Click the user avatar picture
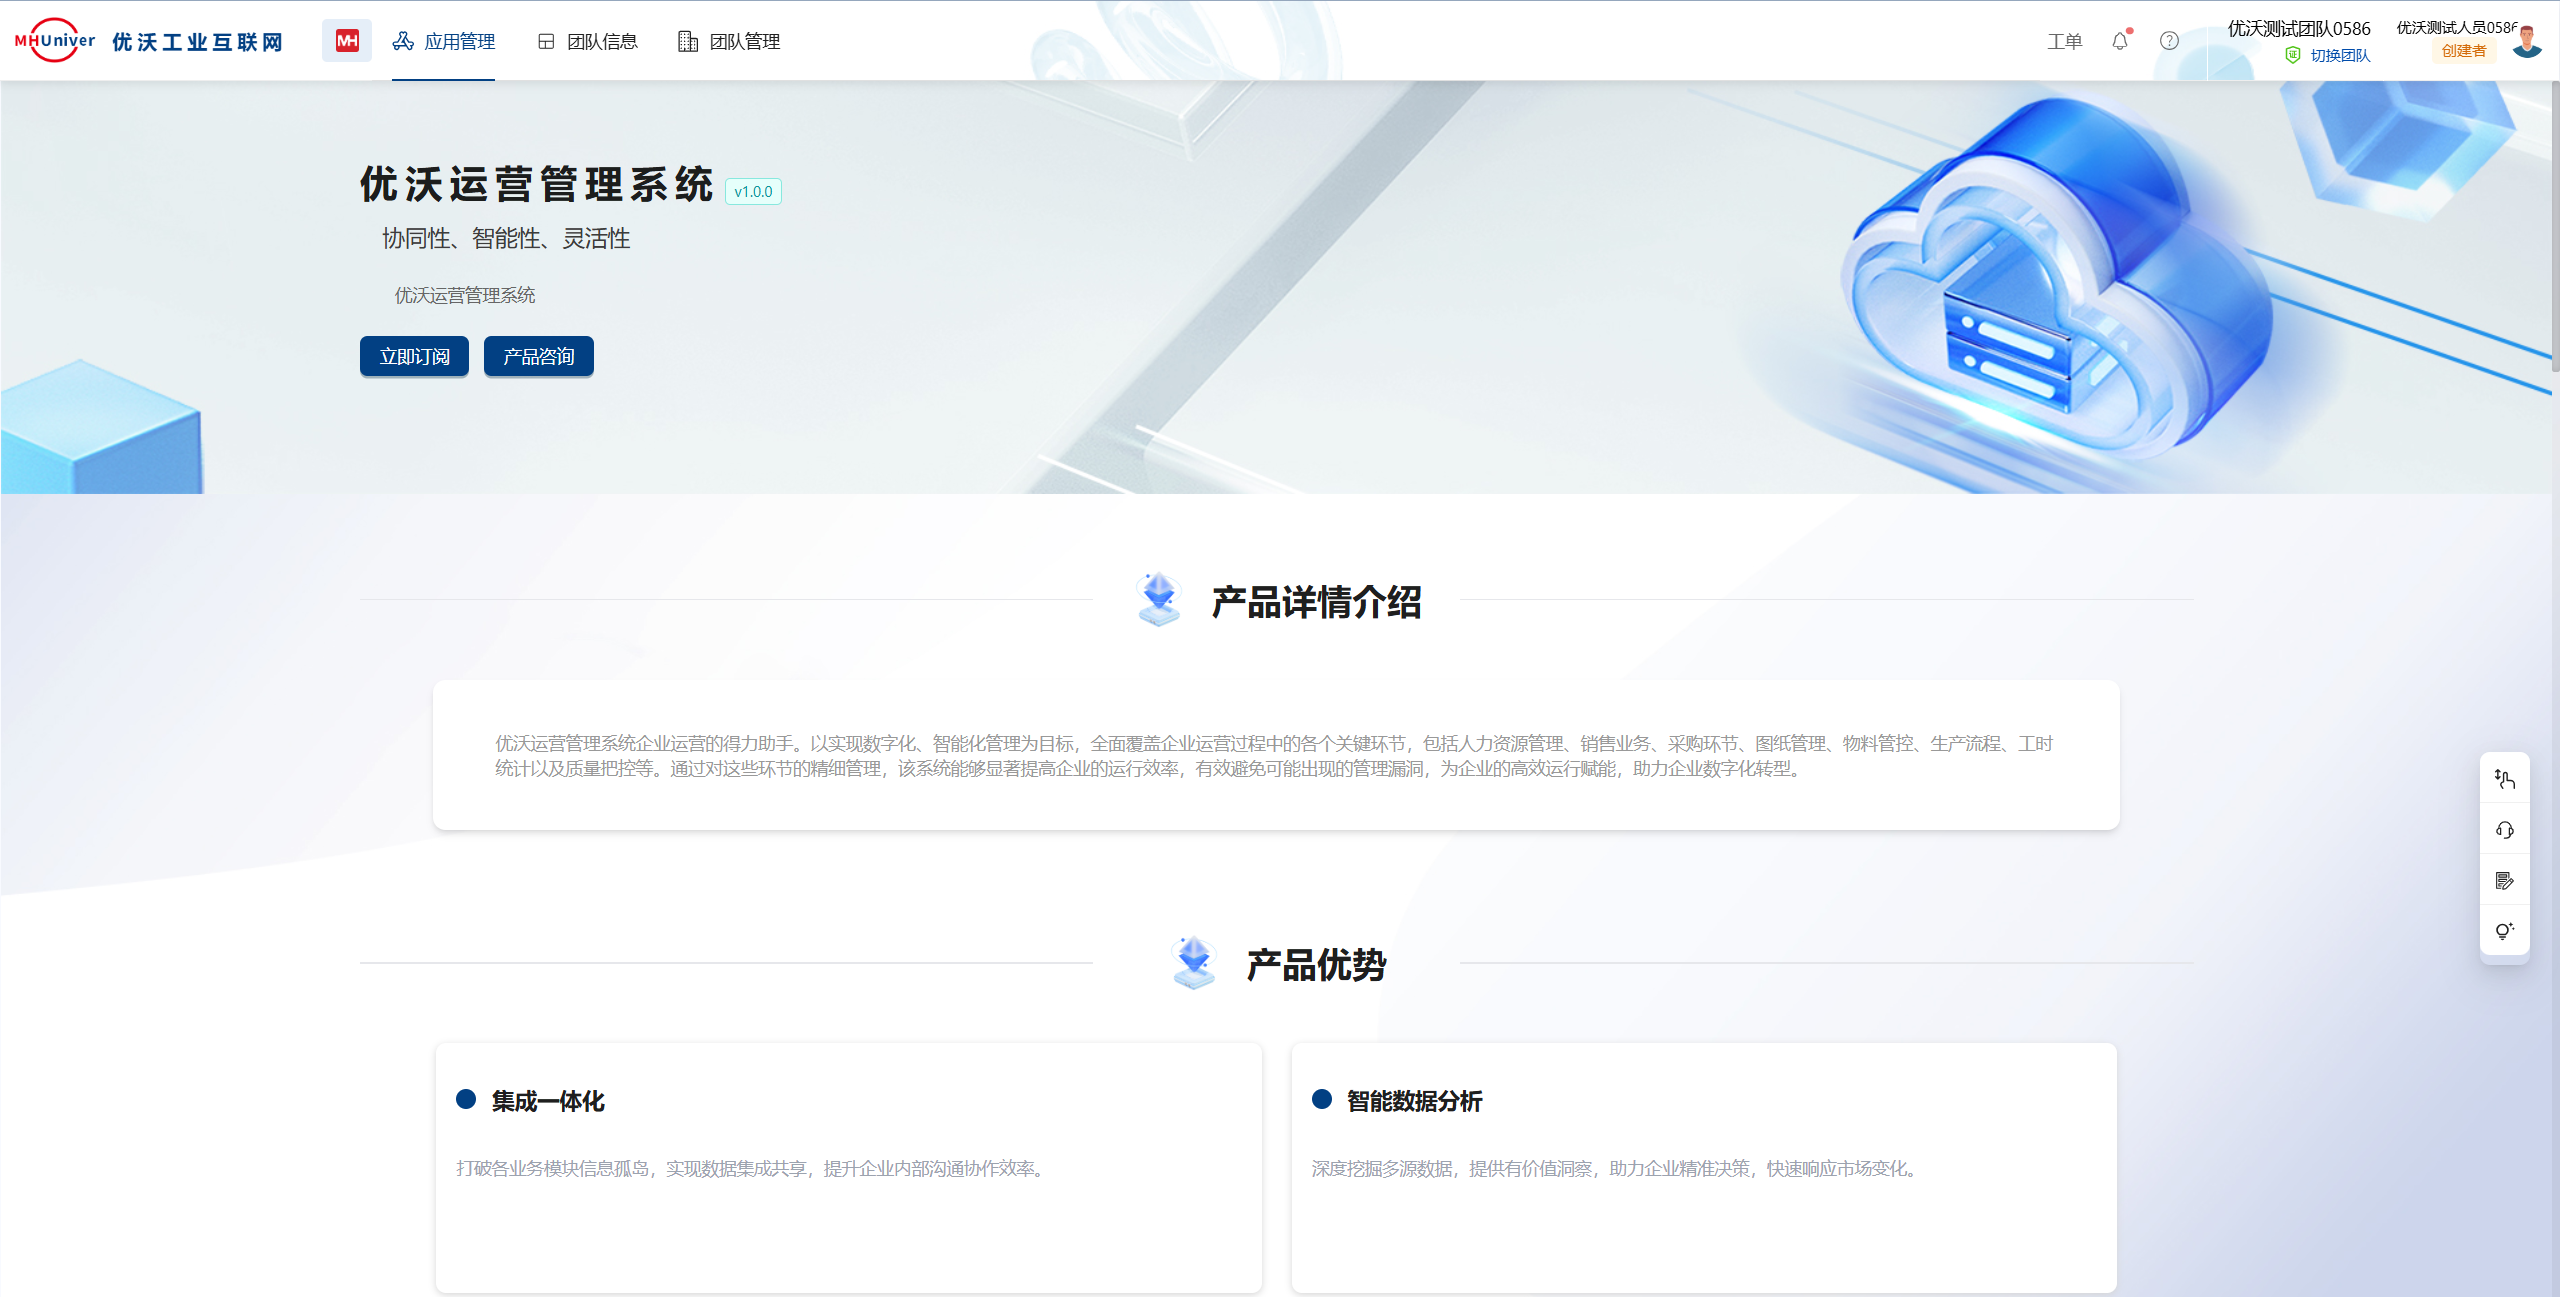The height and width of the screenshot is (1297, 2560). coord(2527,41)
